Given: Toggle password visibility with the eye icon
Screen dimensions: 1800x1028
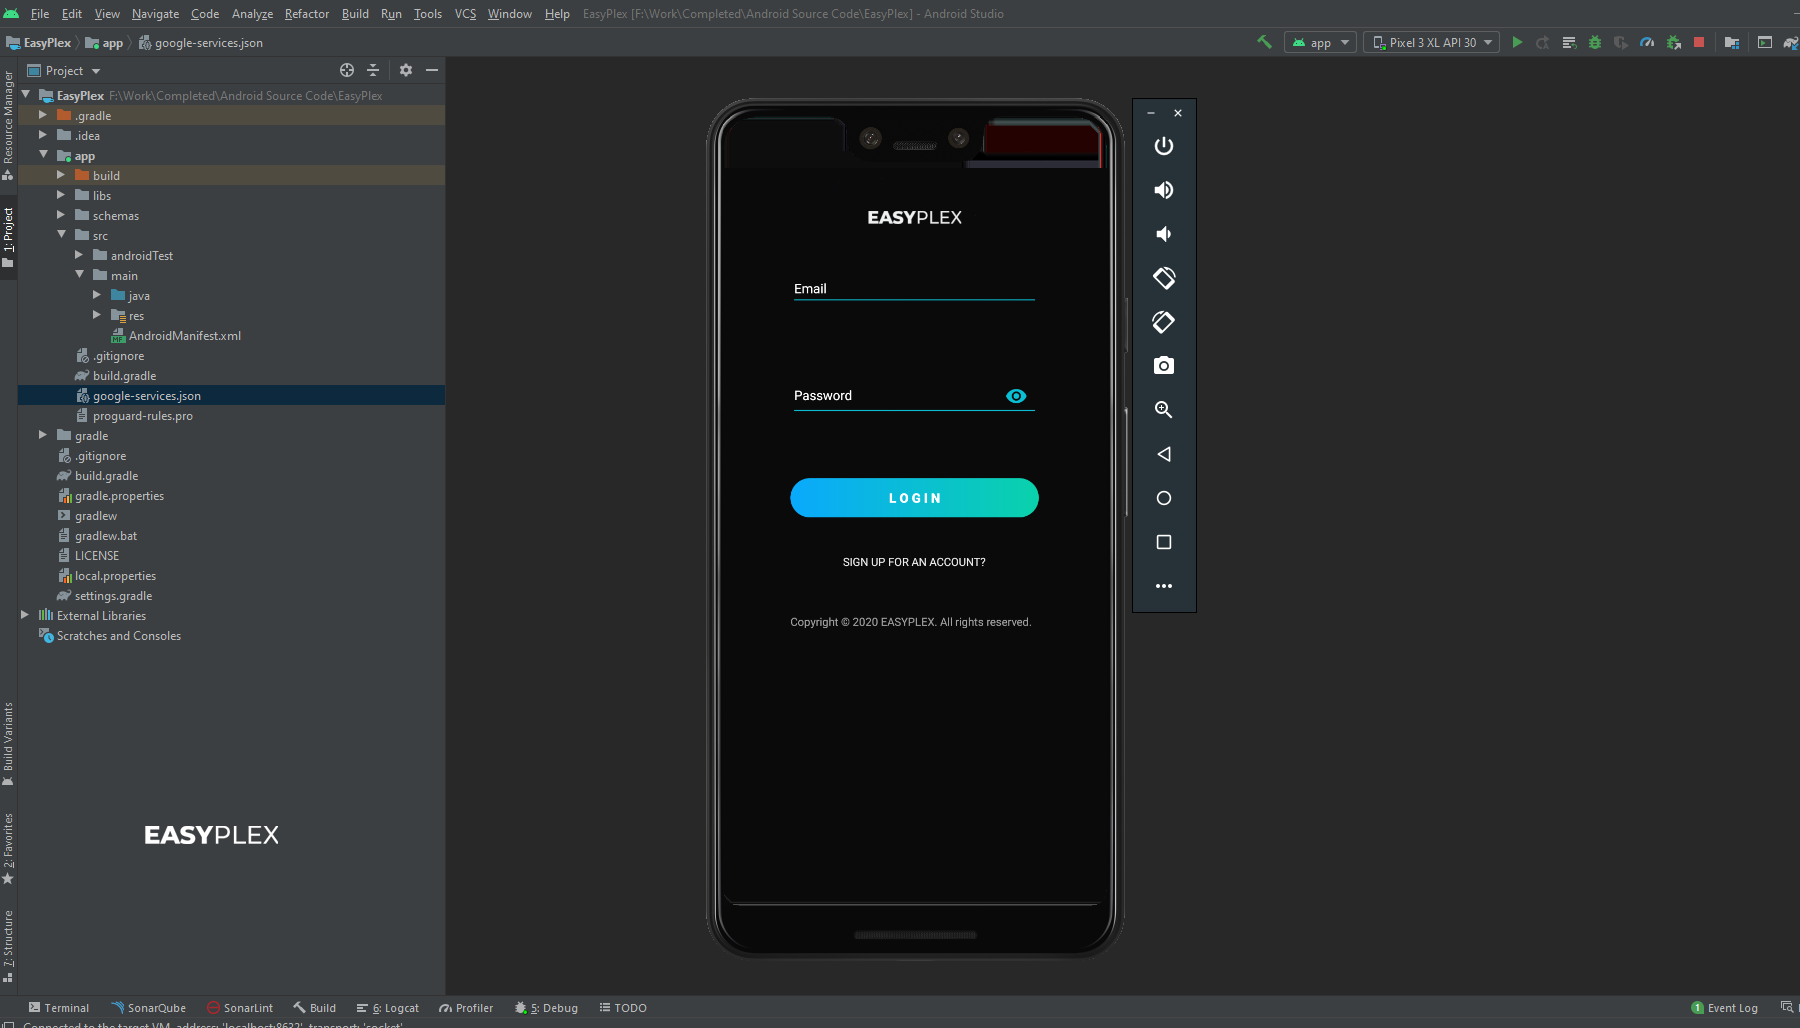Looking at the screenshot, I should pos(1016,396).
